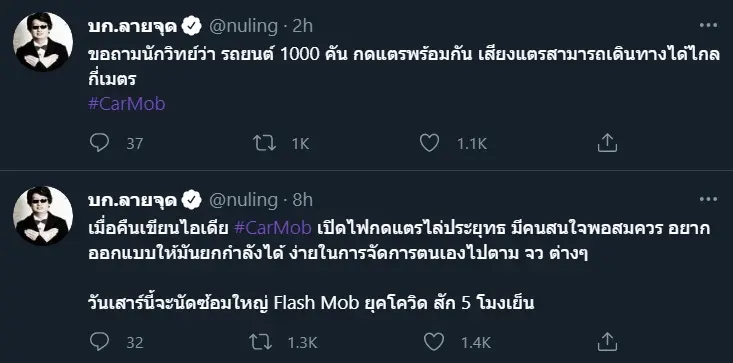Open the #CarMob hashtag under first tweet
Screen dimensions: 733x363
pyautogui.click(x=127, y=104)
